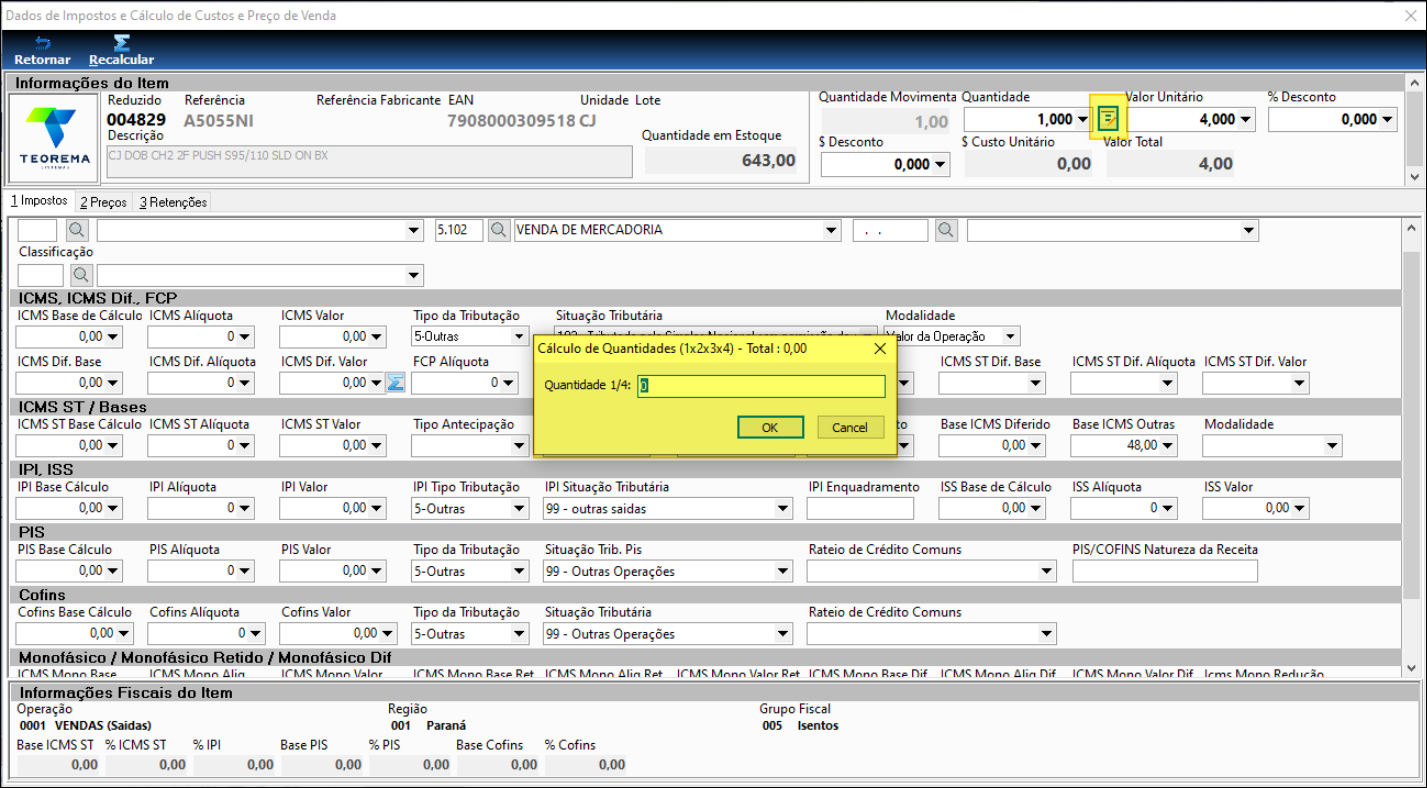Screen dimensions: 1427x788
Task: Click the first magnifier icon in Impostos row
Action: click(x=77, y=230)
